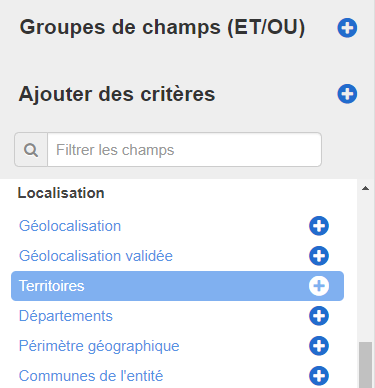Add Départements criterion using plus icon
The width and height of the screenshot is (375, 388).
point(319,316)
